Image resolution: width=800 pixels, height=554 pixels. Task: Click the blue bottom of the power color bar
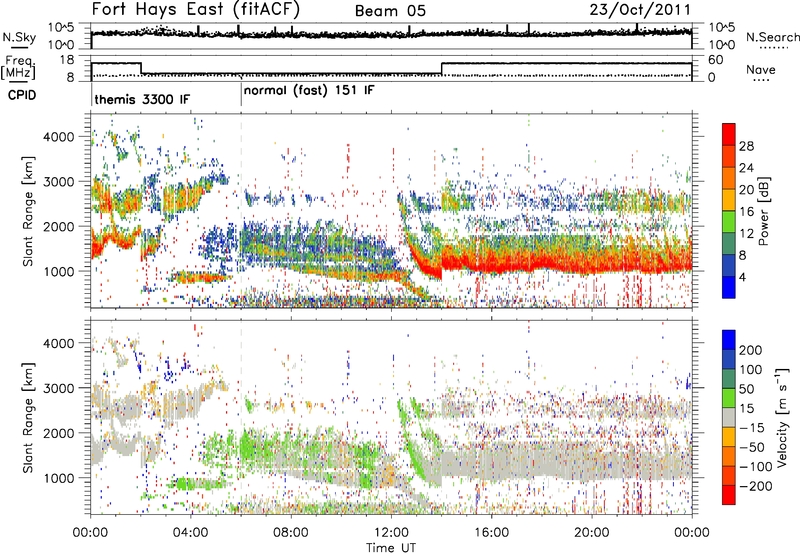(x=729, y=287)
